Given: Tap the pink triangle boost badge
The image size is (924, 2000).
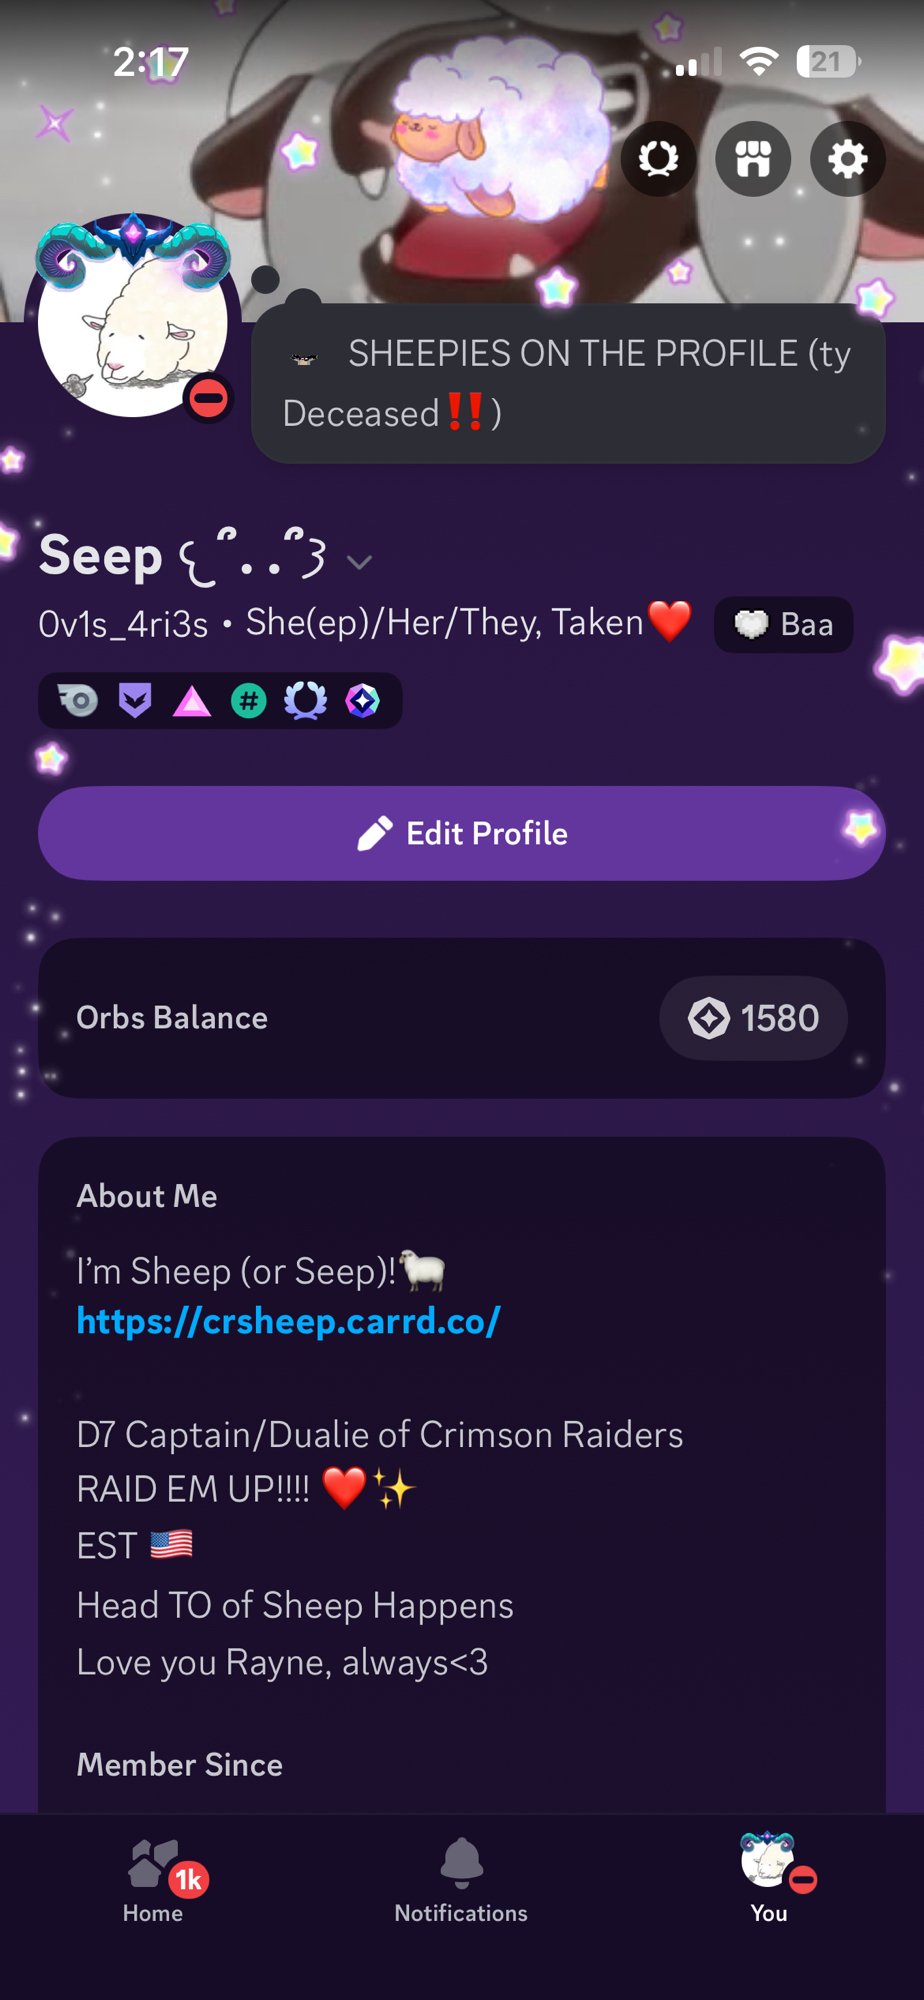Looking at the screenshot, I should pyautogui.click(x=192, y=702).
